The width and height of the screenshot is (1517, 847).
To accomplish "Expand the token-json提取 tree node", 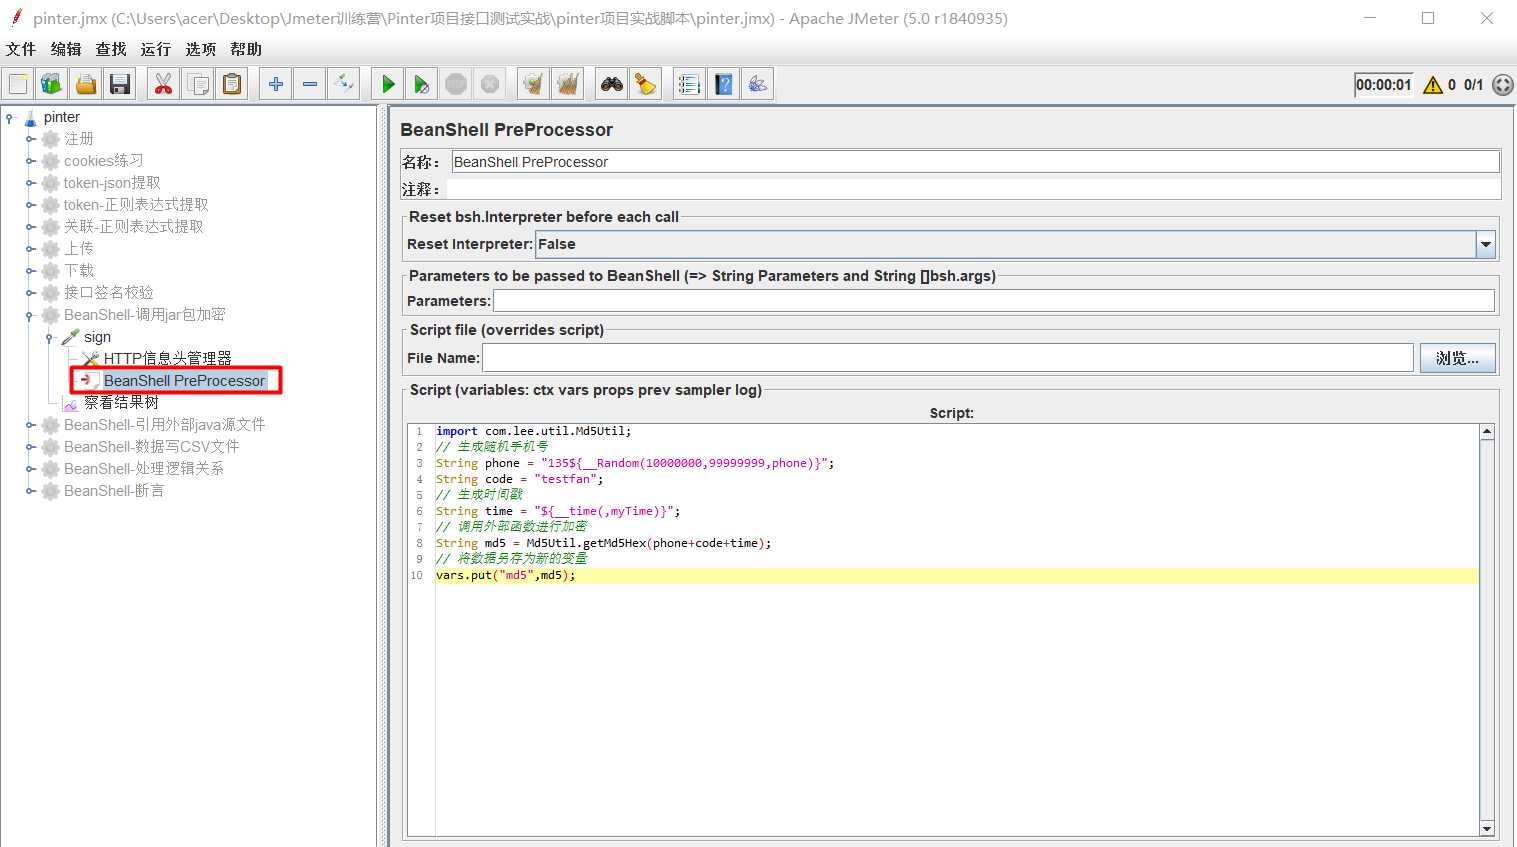I will click(x=30, y=183).
